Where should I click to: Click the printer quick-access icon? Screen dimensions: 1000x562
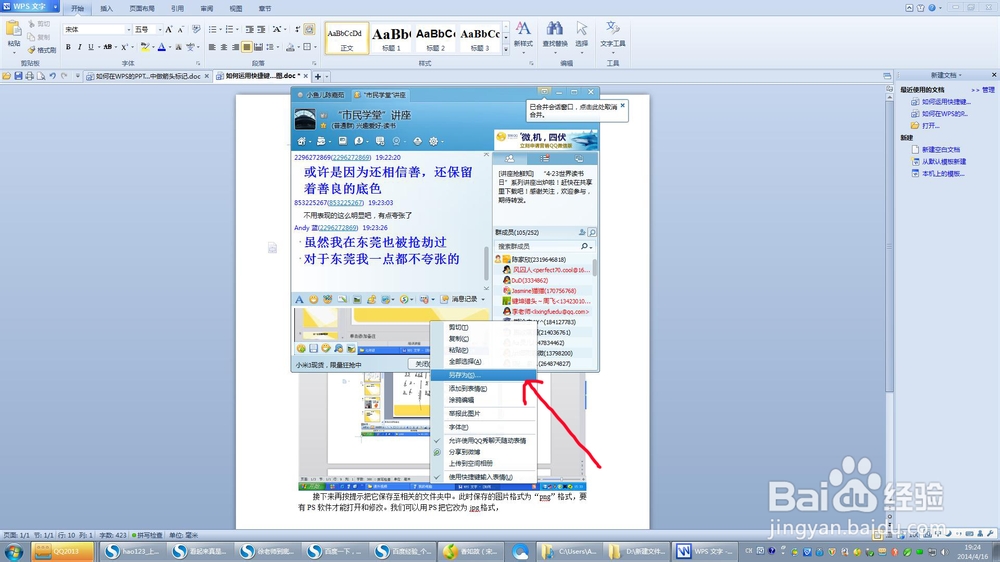[29, 76]
